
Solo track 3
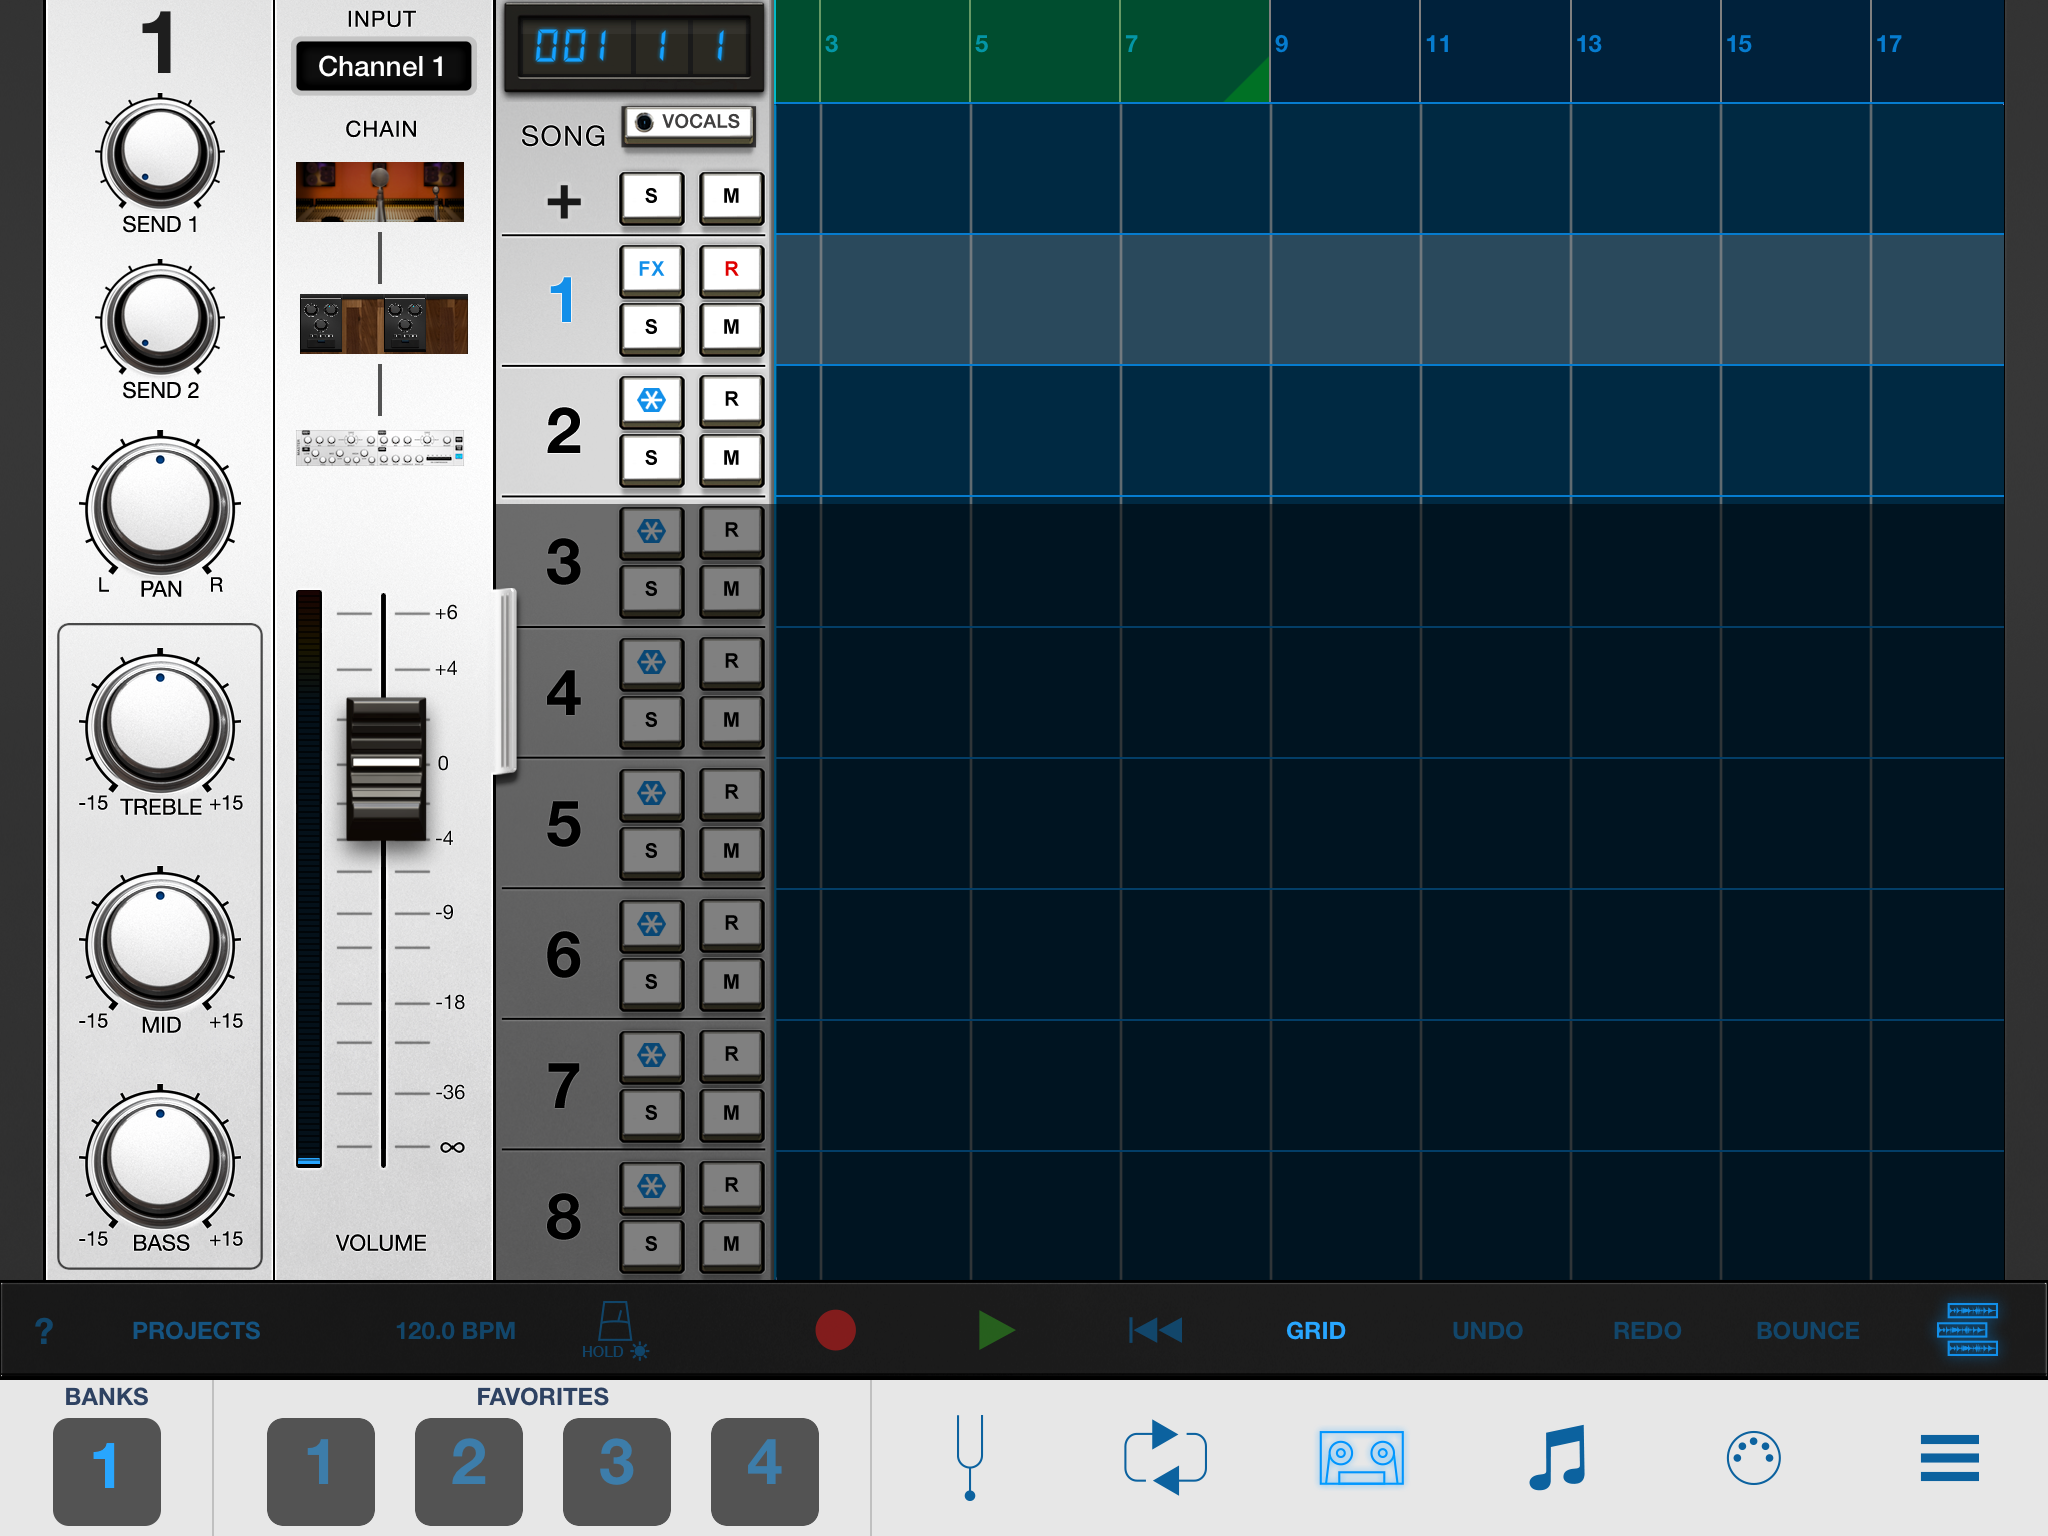pos(651,589)
